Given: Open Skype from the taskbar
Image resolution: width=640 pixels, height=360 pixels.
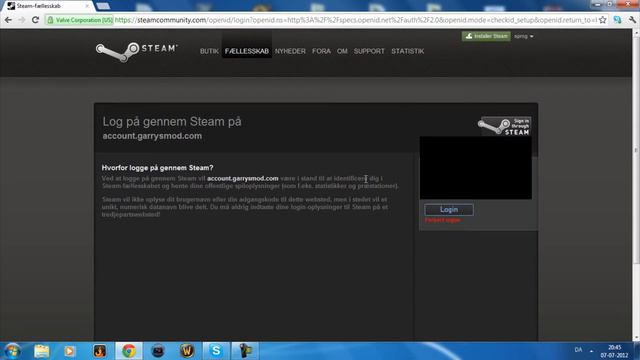Looking at the screenshot, I should pyautogui.click(x=216, y=351).
